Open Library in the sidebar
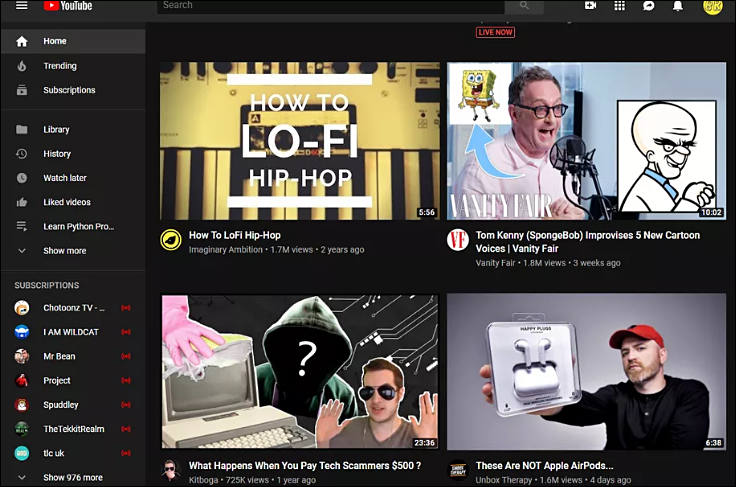736x487 pixels. (x=73, y=129)
